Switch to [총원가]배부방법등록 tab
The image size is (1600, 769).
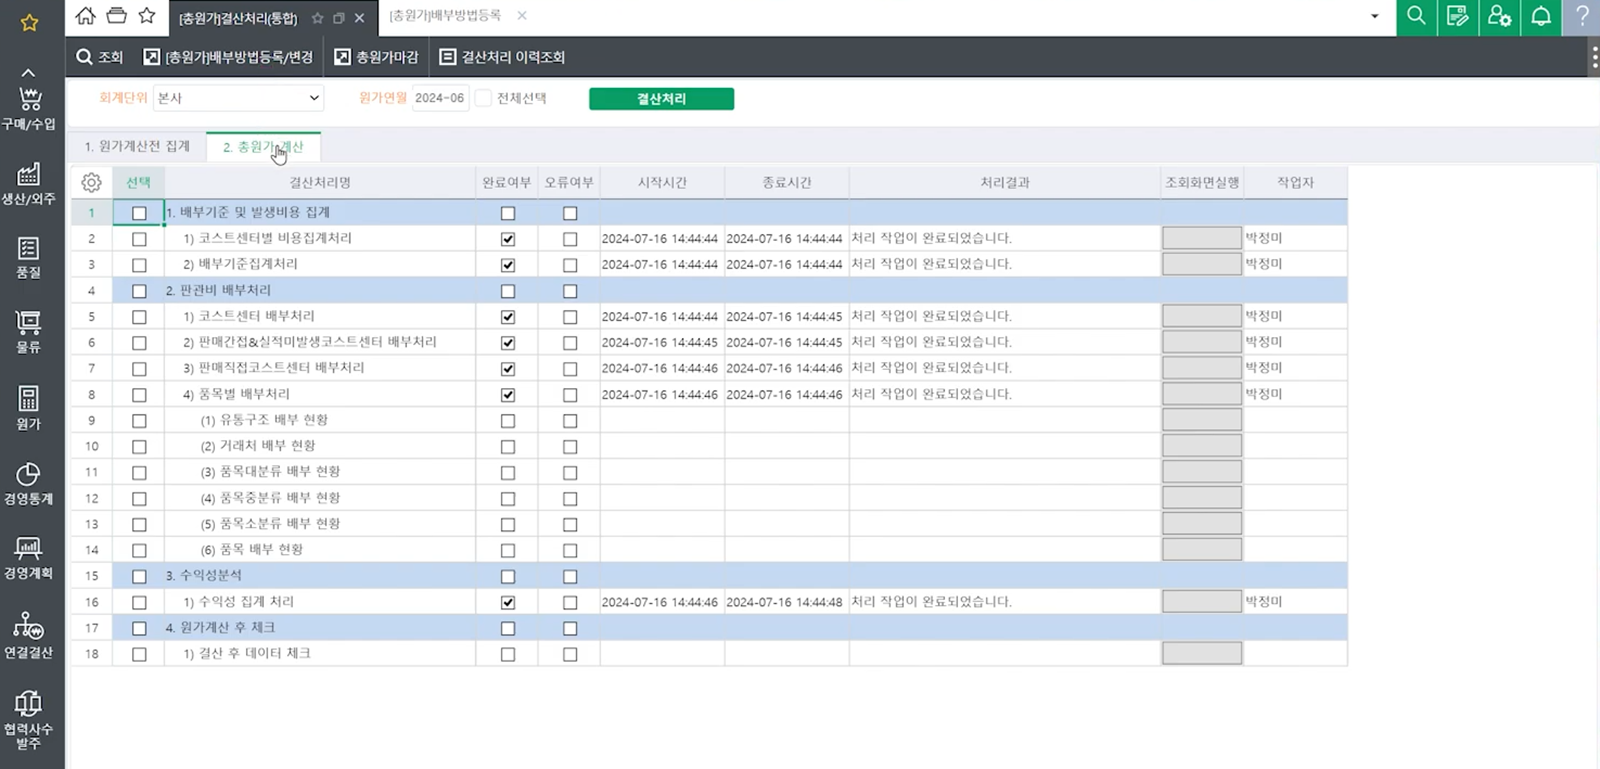(x=445, y=16)
